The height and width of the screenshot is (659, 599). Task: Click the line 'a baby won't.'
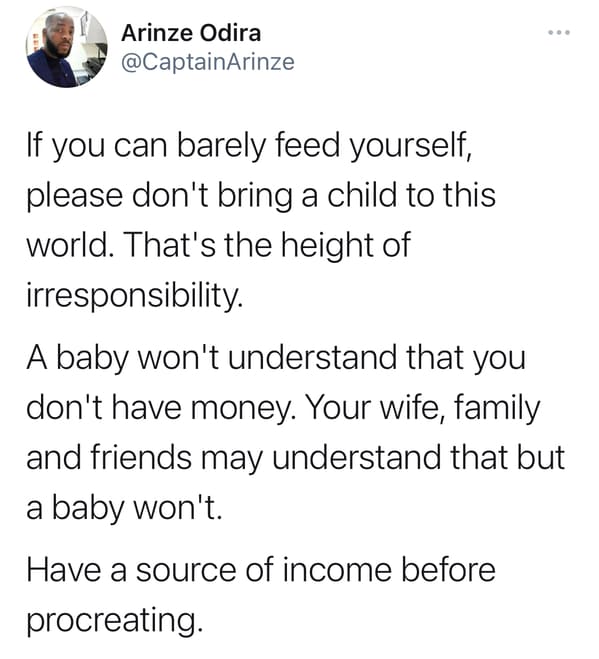(124, 507)
